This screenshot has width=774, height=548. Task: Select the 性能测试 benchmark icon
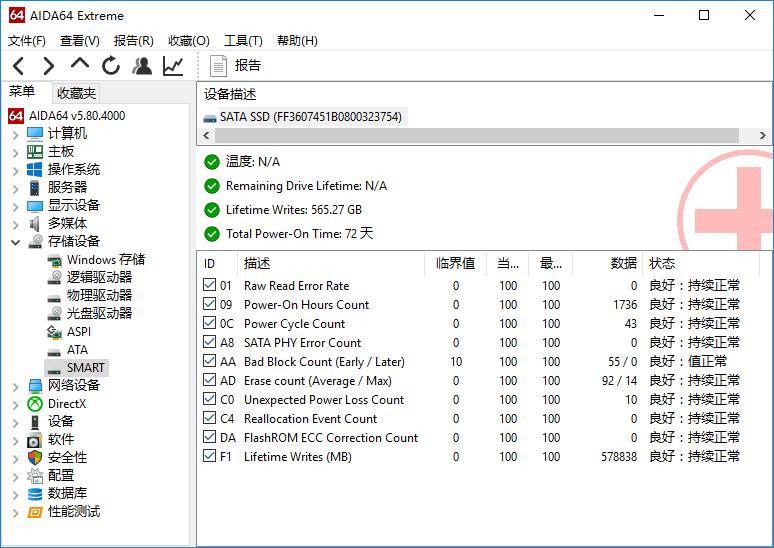coord(35,512)
